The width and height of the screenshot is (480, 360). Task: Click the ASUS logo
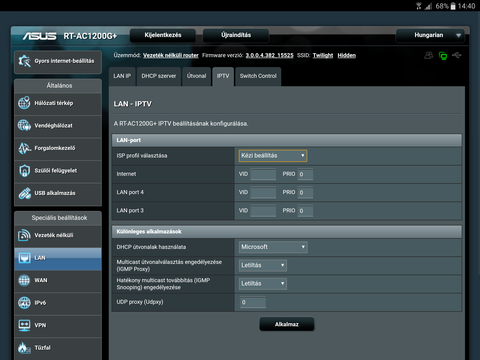click(x=40, y=36)
